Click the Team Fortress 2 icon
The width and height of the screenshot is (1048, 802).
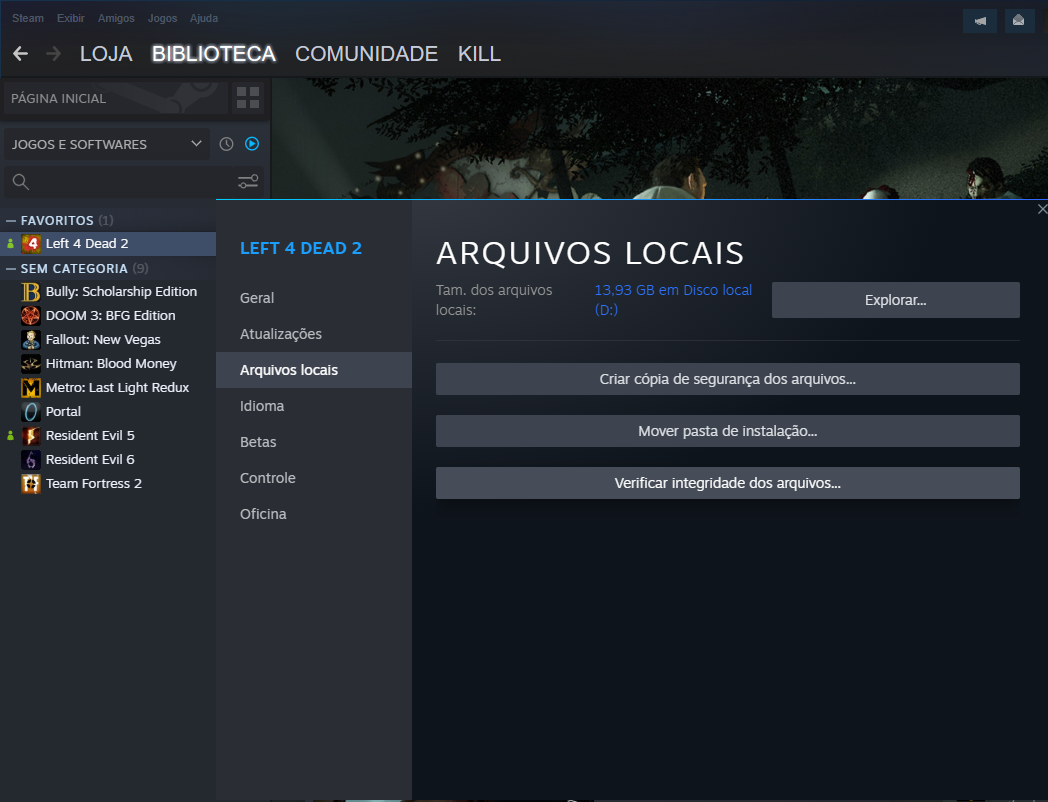coord(31,485)
